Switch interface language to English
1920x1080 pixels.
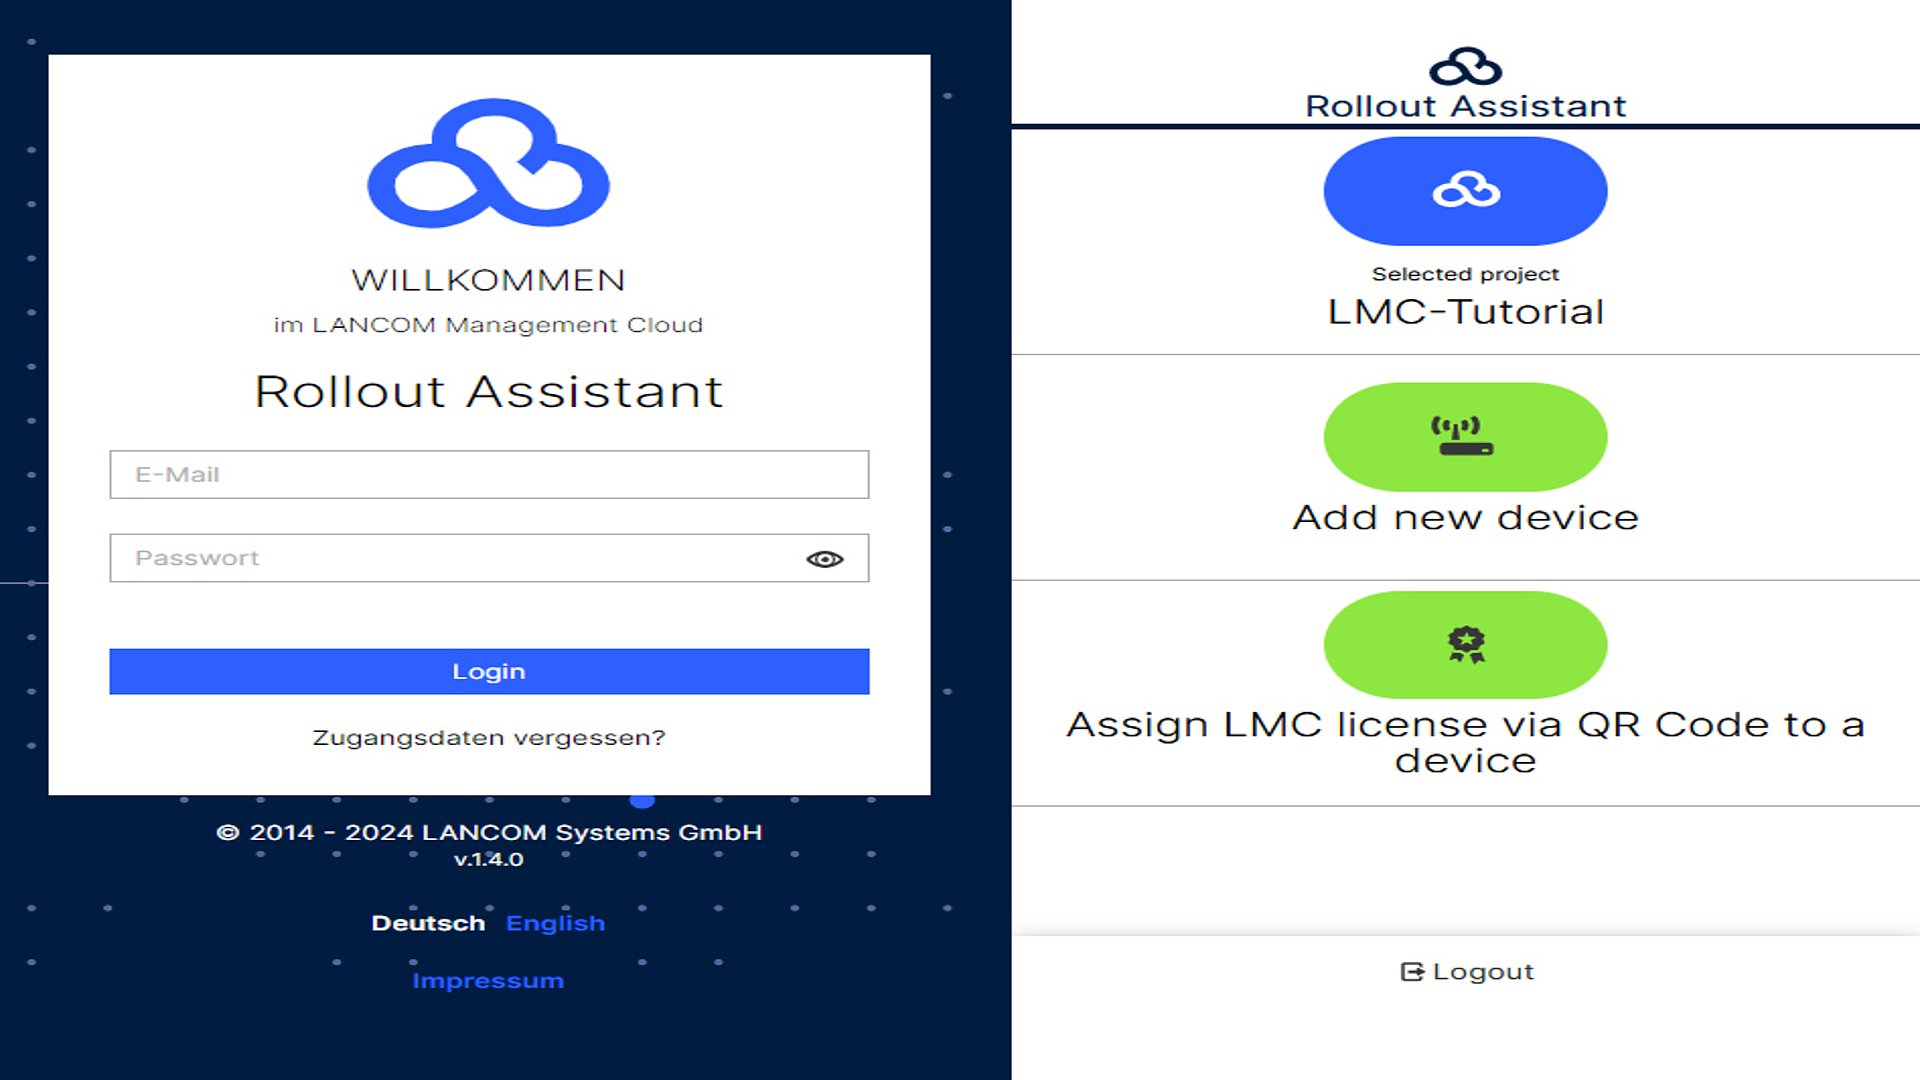click(555, 922)
